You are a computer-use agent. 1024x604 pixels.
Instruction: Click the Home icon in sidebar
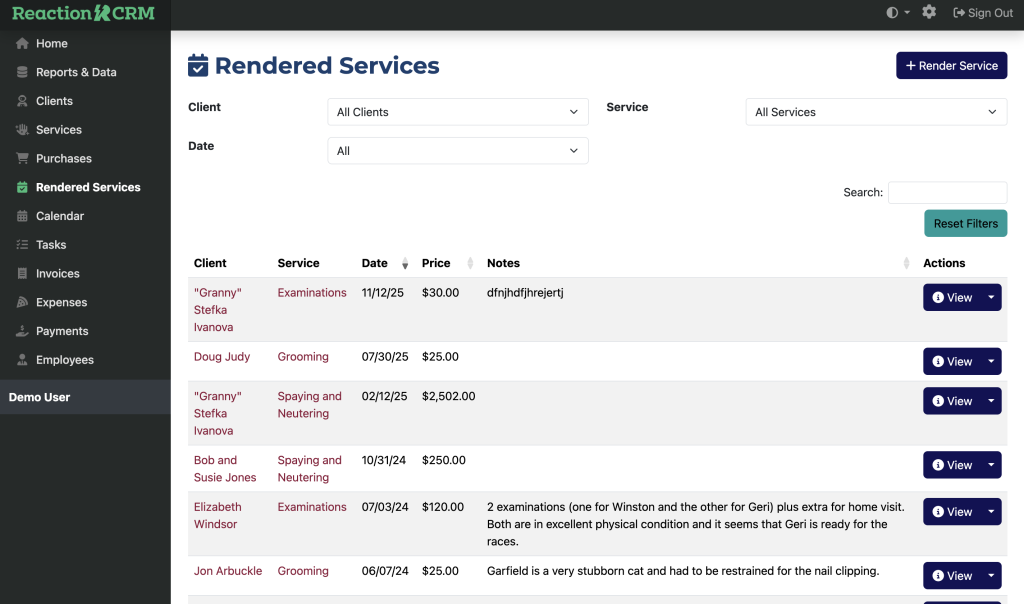pyautogui.click(x=22, y=44)
